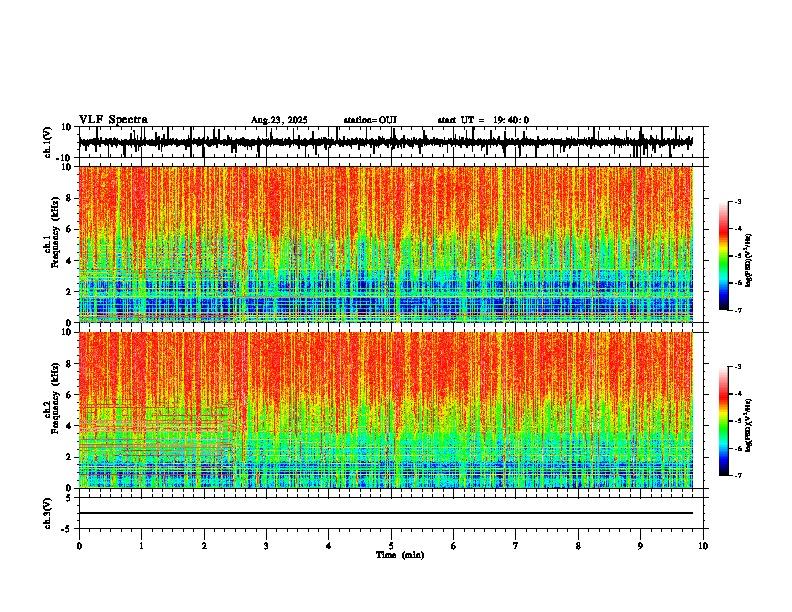Click the ch.2 color scale log(PSD) unit label
792x612 pixels.
click(x=749, y=426)
